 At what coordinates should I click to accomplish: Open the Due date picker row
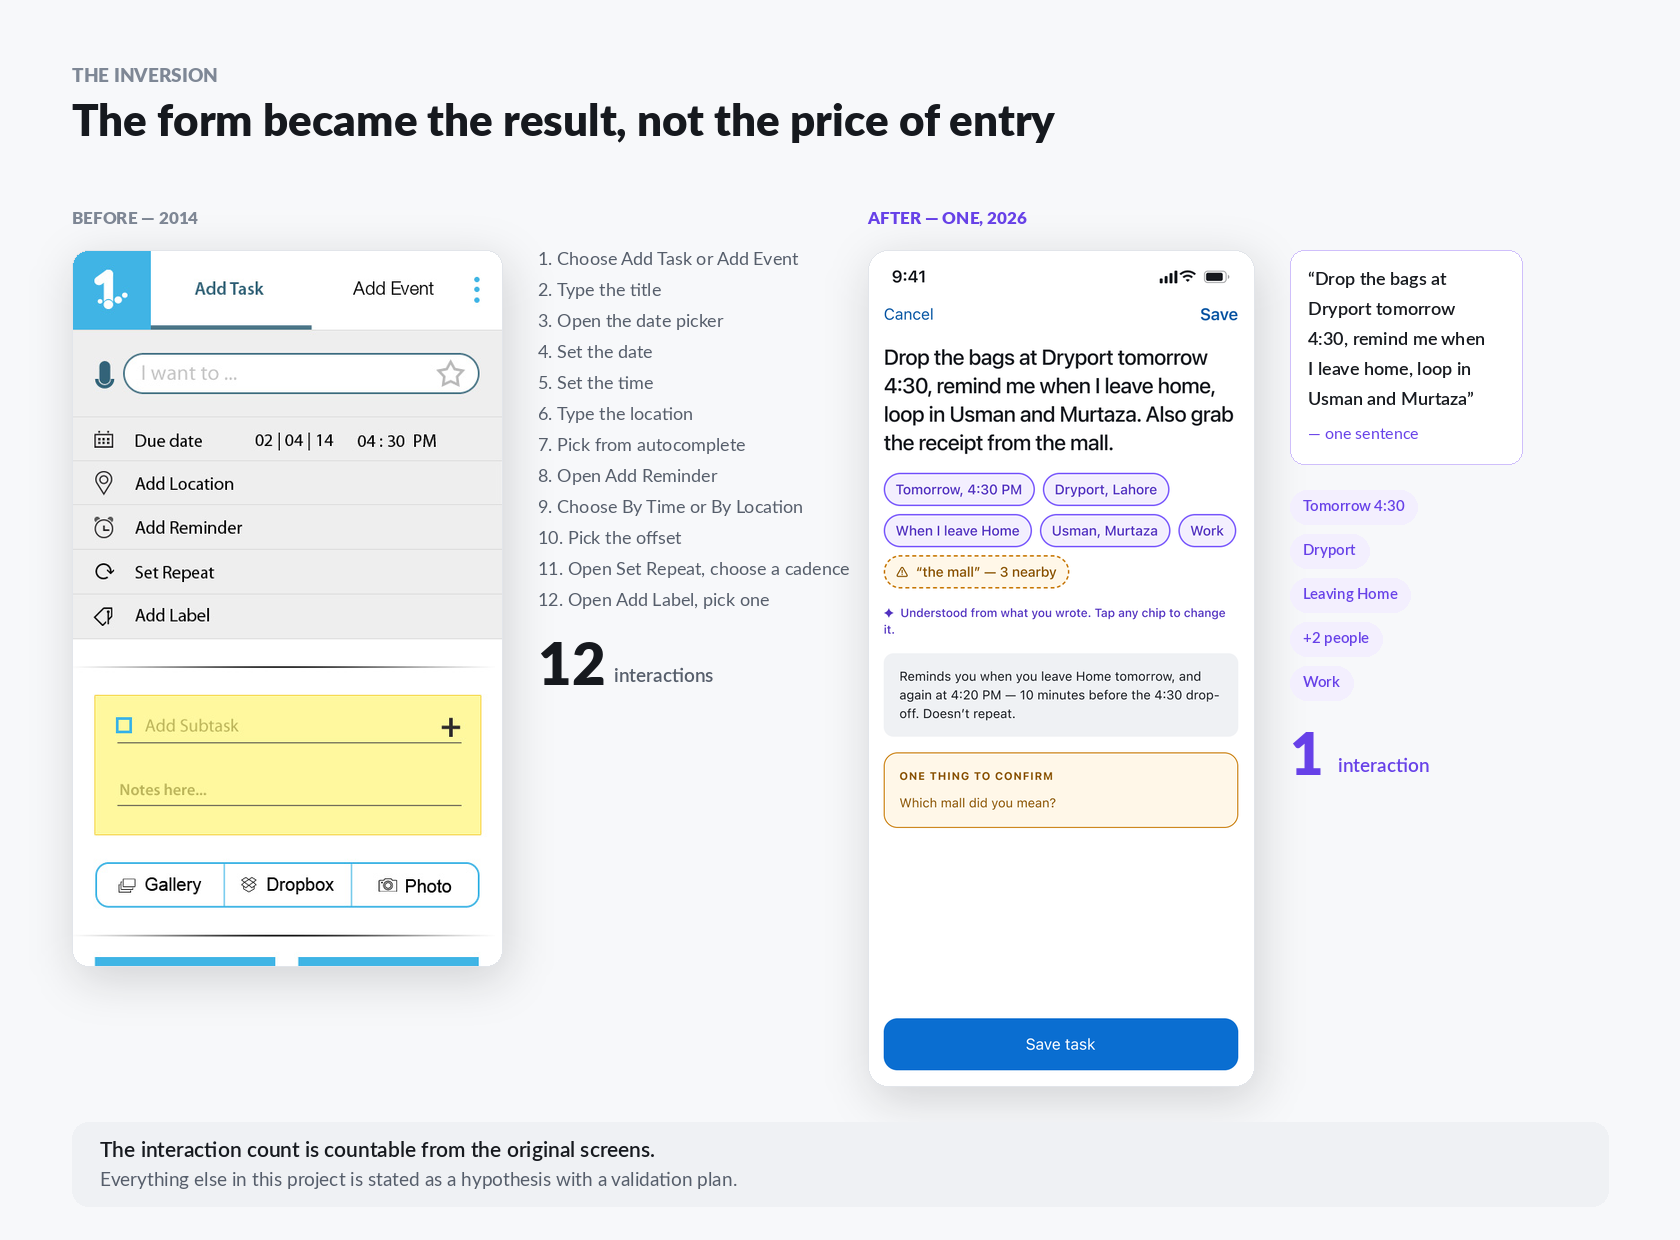(287, 440)
